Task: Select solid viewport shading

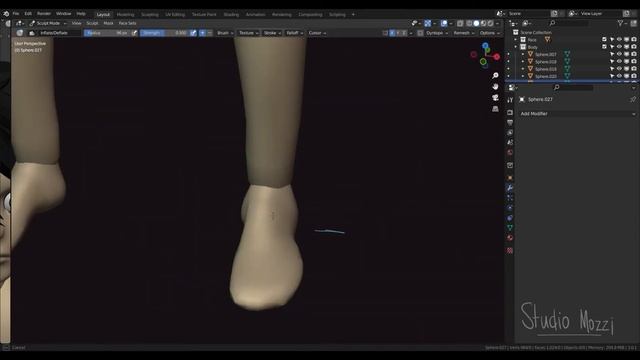Action: 476,23
